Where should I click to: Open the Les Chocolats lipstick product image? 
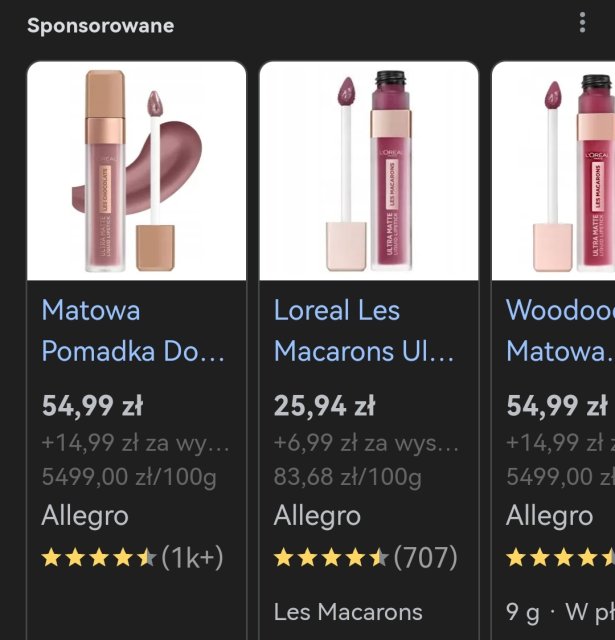click(x=136, y=171)
